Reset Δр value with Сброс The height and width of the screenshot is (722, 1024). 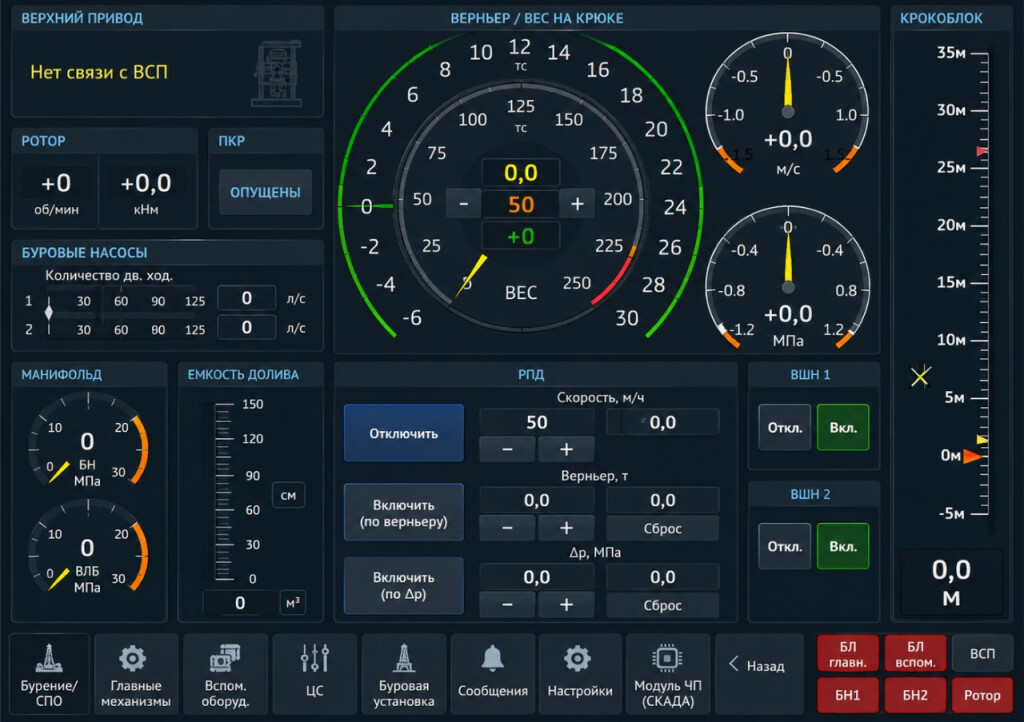pyautogui.click(x=662, y=605)
